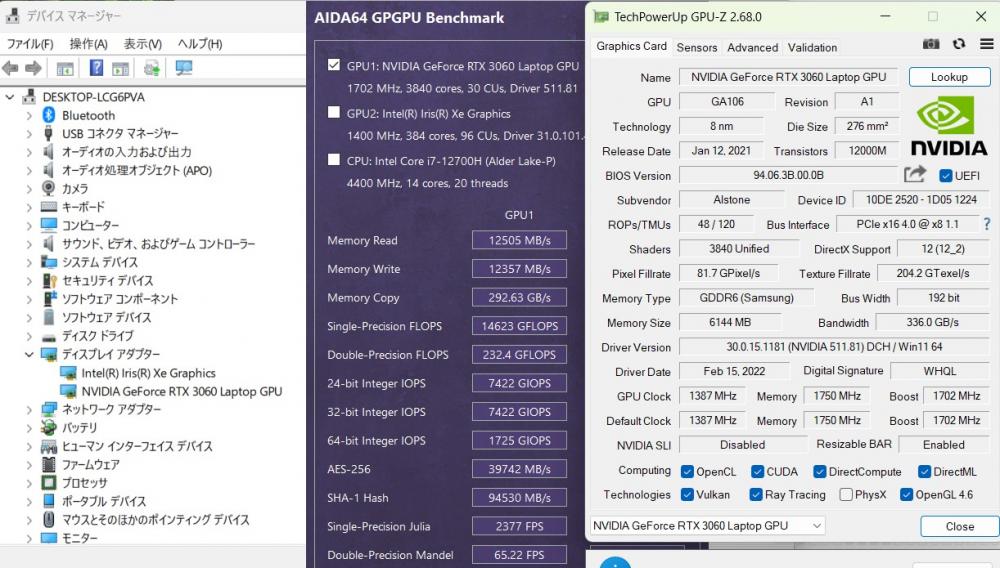Toggle the DirectCompute checkbox
The width and height of the screenshot is (1000, 568).
820,472
